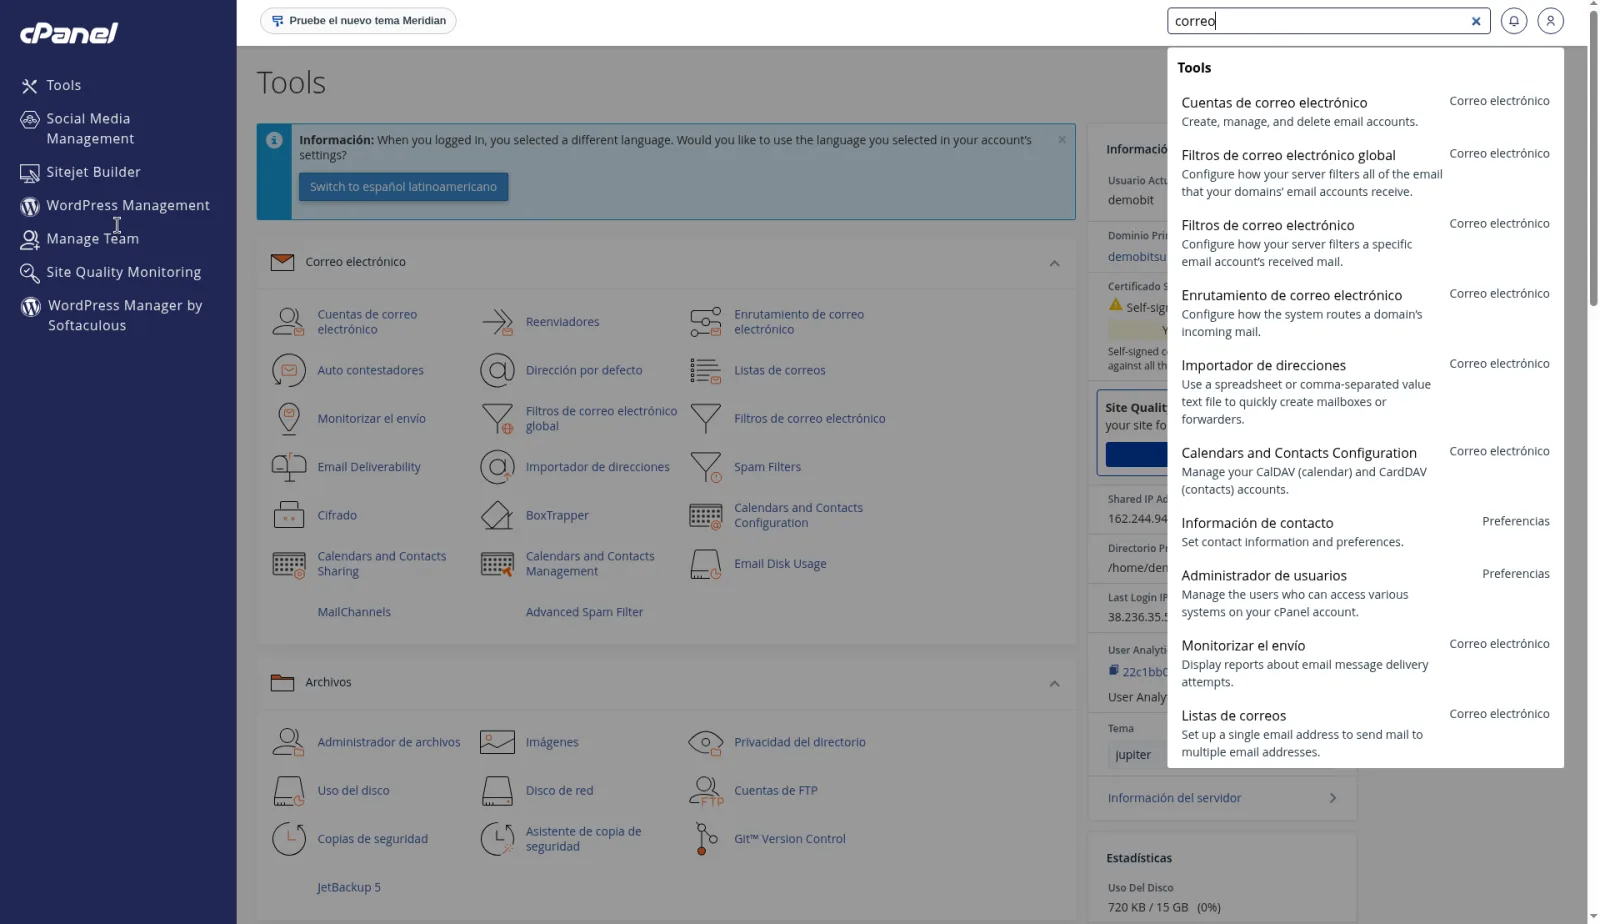Open the Administrador de archivos icon
The width and height of the screenshot is (1600, 924).
coord(288,742)
